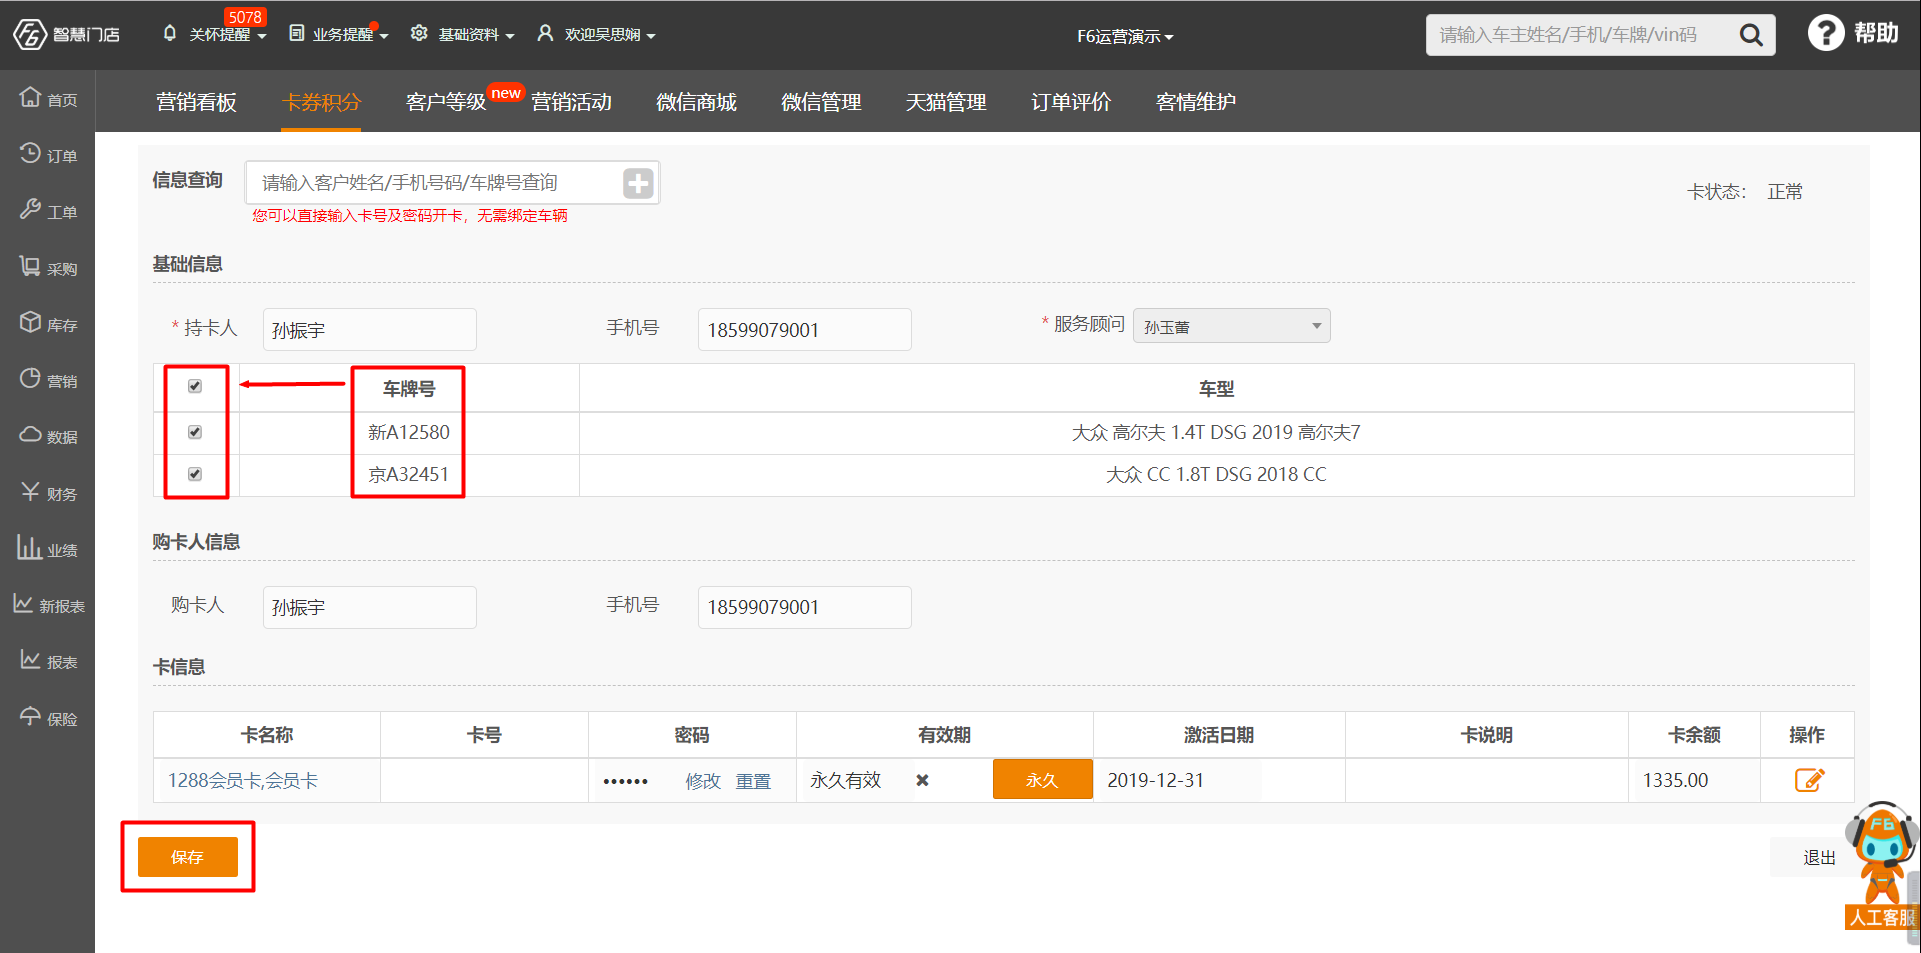Image resolution: width=1921 pixels, height=953 pixels.
Task: Click the edit pencil icon in 操作 column
Action: 1809,780
